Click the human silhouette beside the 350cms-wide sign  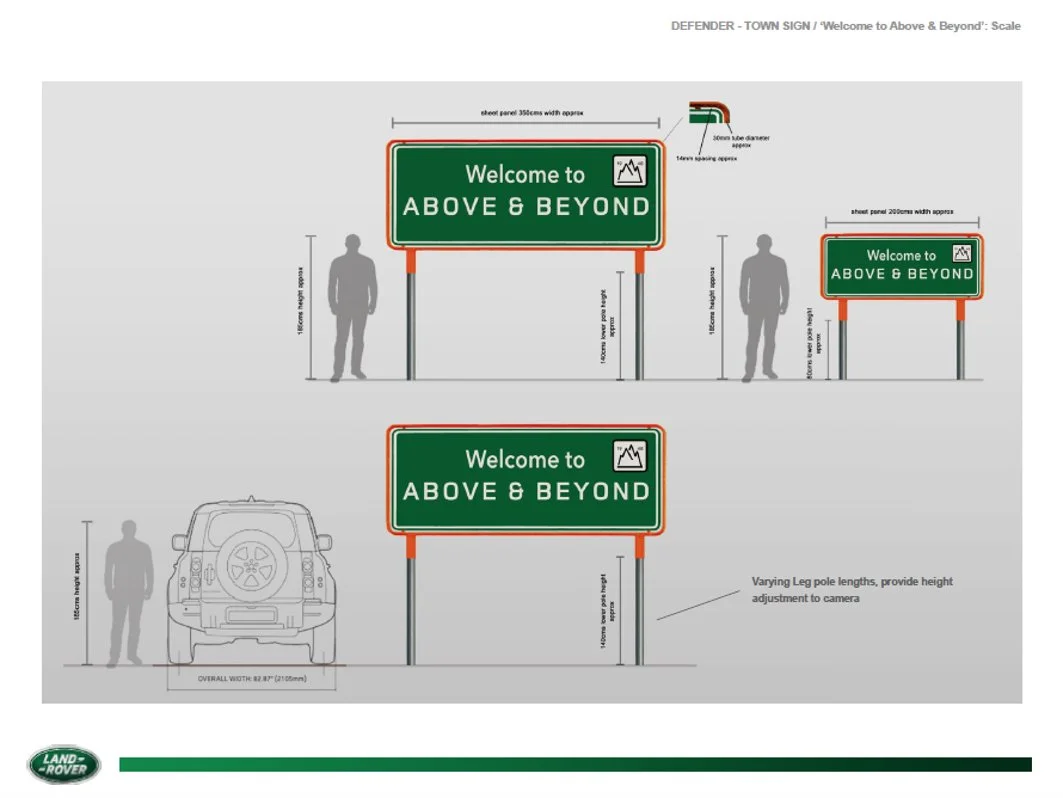(x=353, y=308)
